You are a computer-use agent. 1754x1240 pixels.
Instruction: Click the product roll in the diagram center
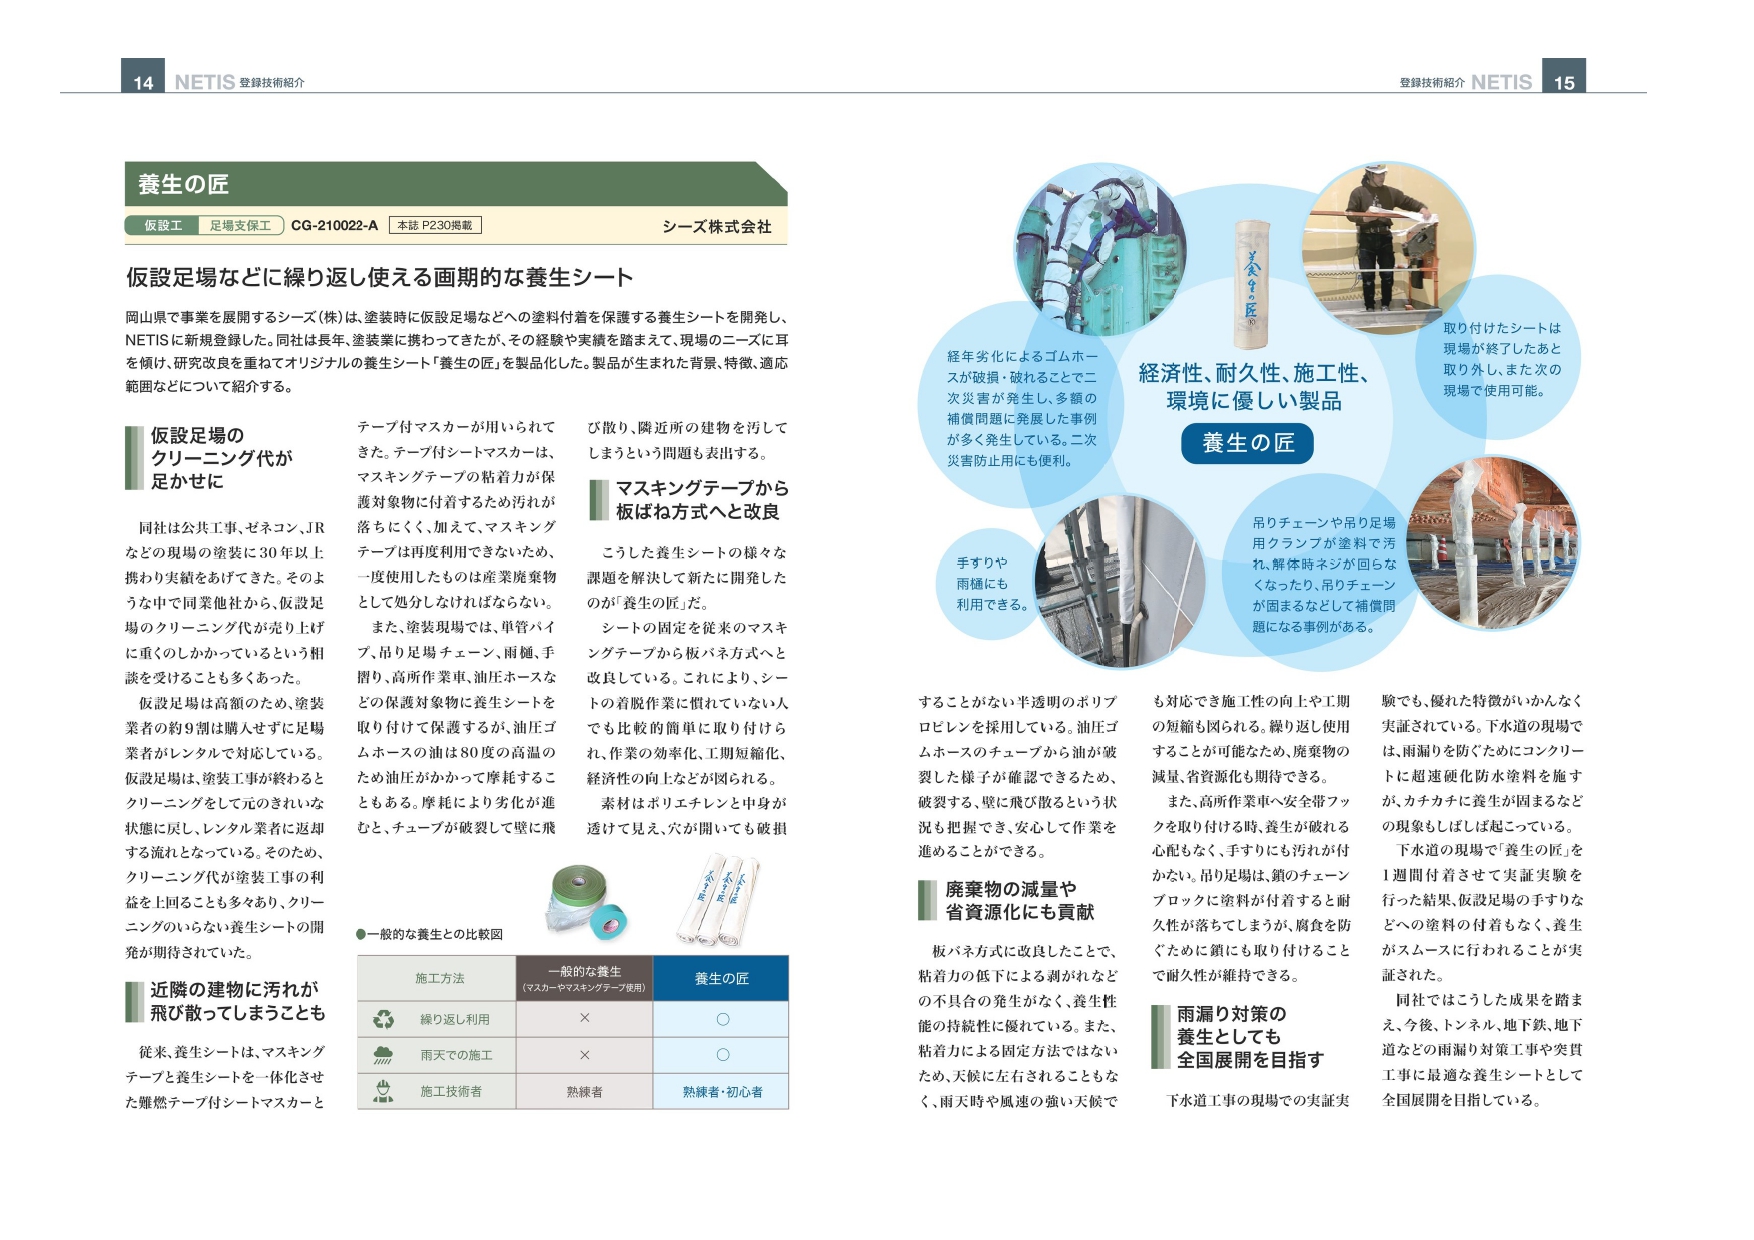(1249, 285)
